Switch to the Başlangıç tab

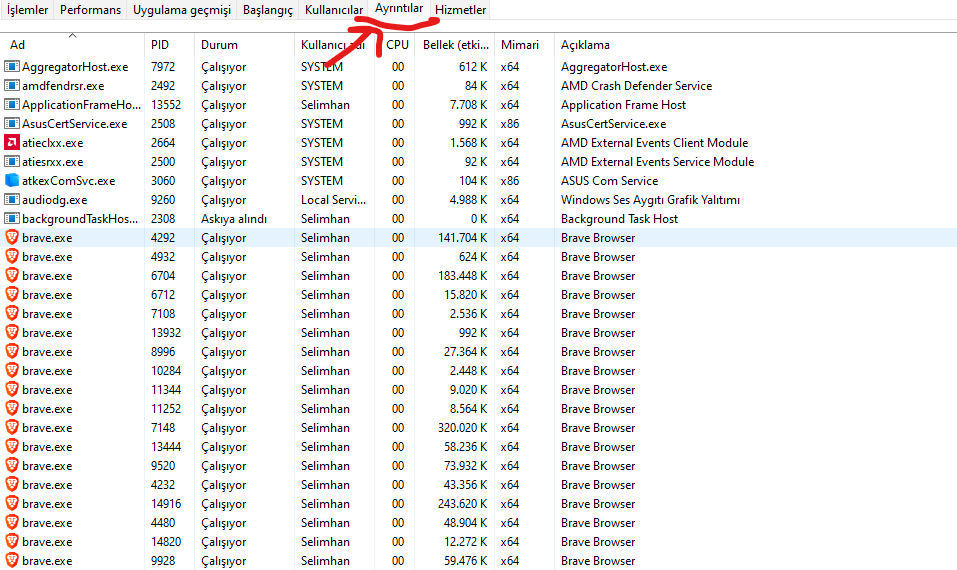[267, 10]
